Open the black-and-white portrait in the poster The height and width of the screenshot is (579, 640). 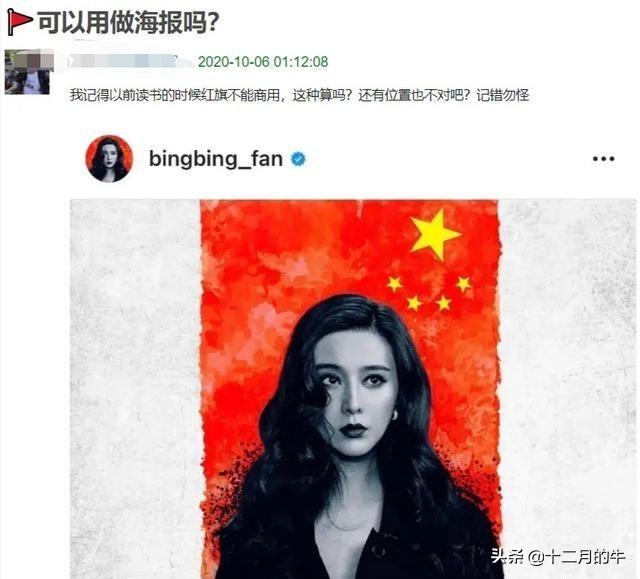pos(351,436)
